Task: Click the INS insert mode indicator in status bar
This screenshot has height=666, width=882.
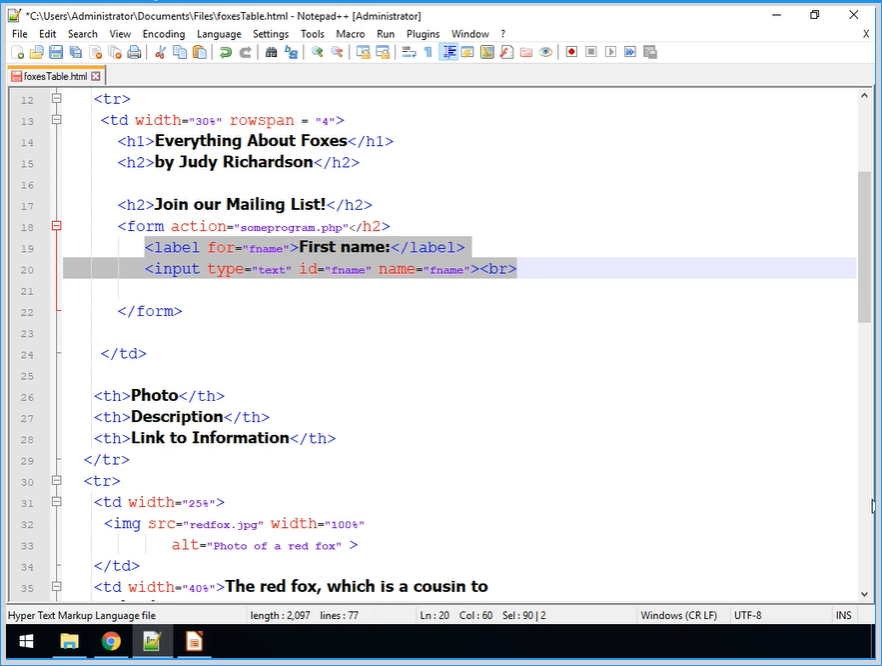Action: point(843,615)
